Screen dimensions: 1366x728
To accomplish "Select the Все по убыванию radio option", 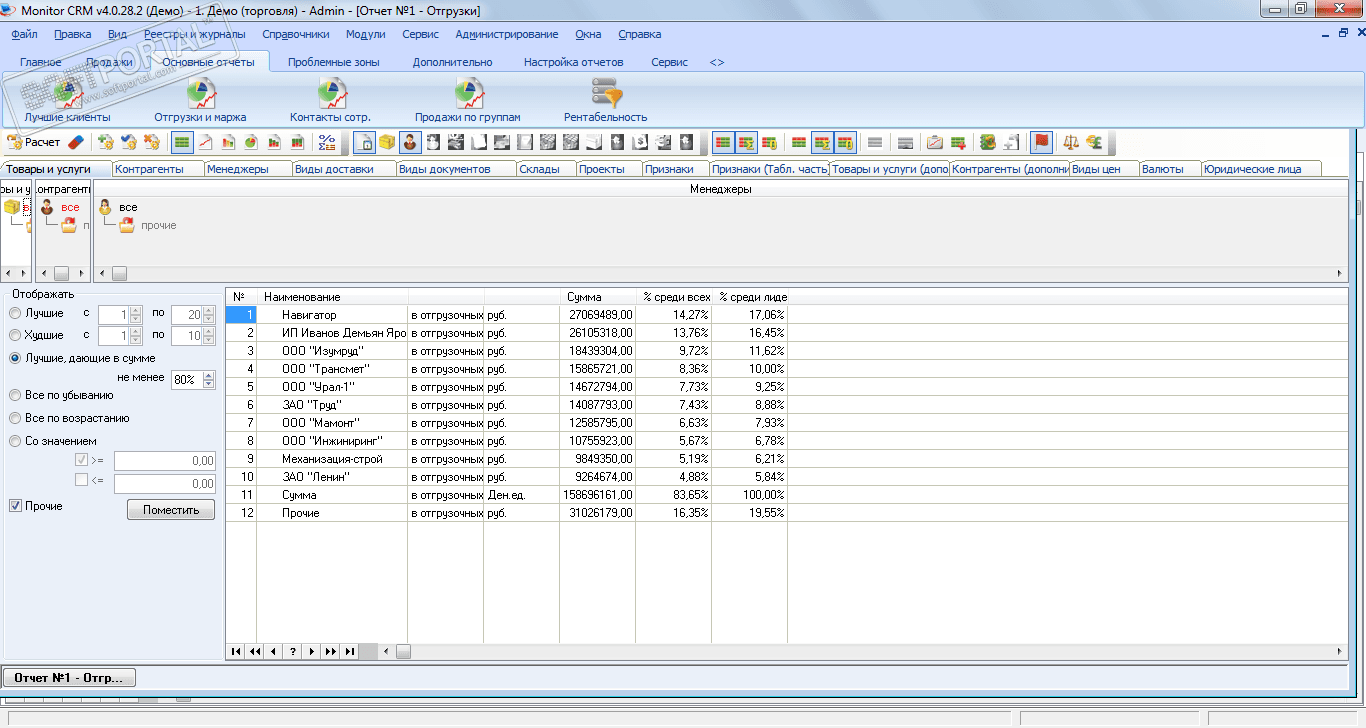I will pyautogui.click(x=15, y=395).
